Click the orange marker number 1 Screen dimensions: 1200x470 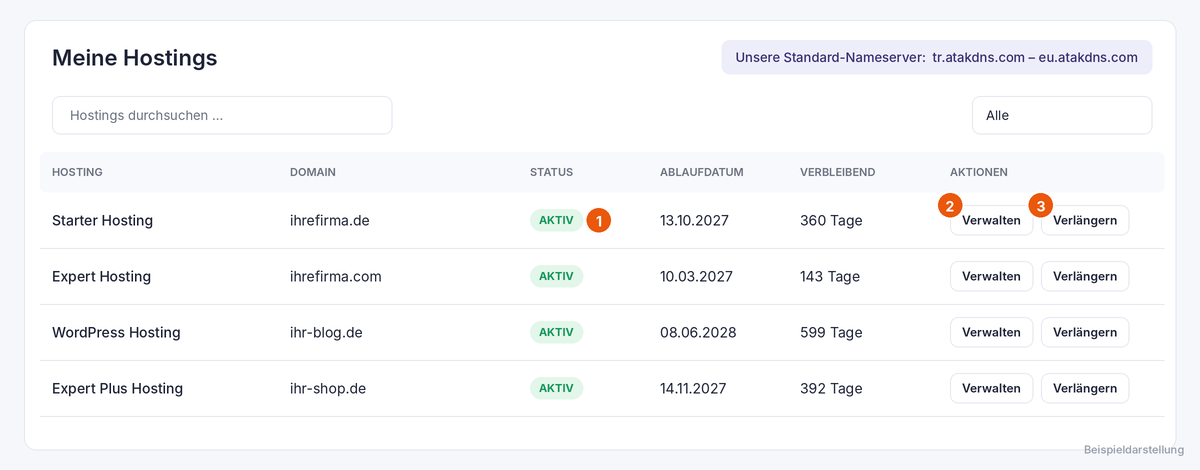tap(598, 220)
